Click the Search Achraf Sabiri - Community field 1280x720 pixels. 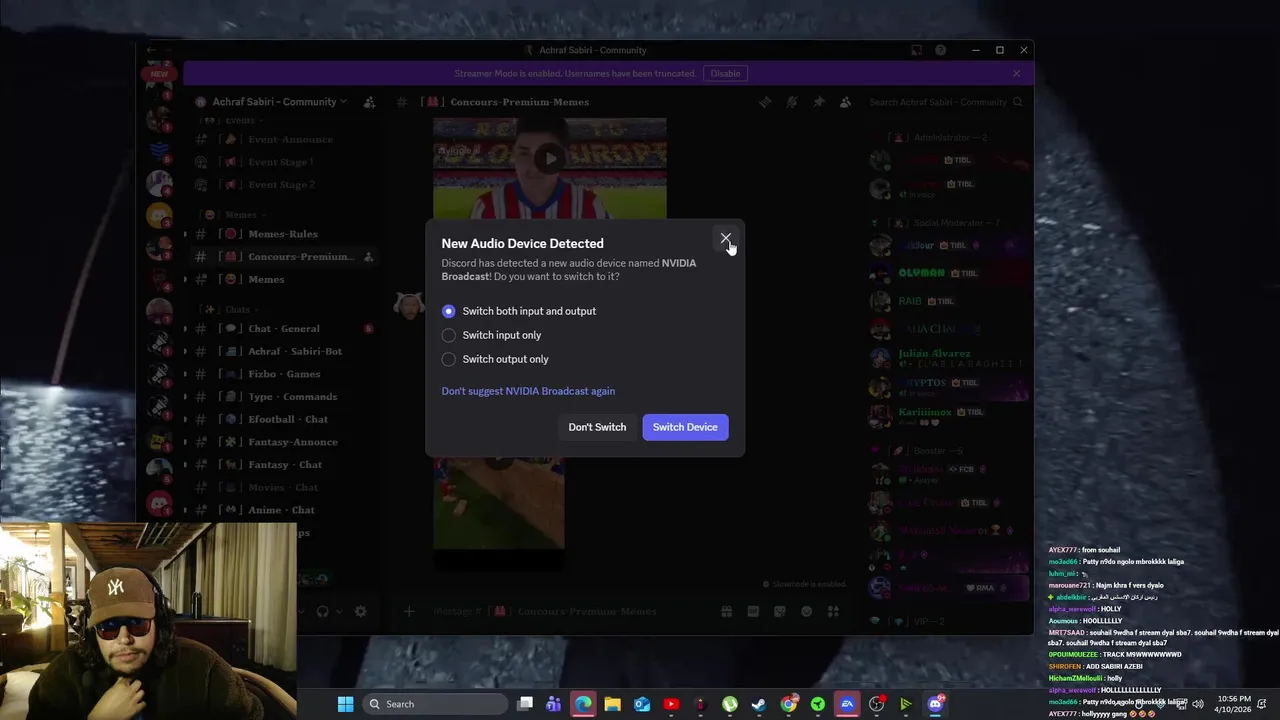945,102
